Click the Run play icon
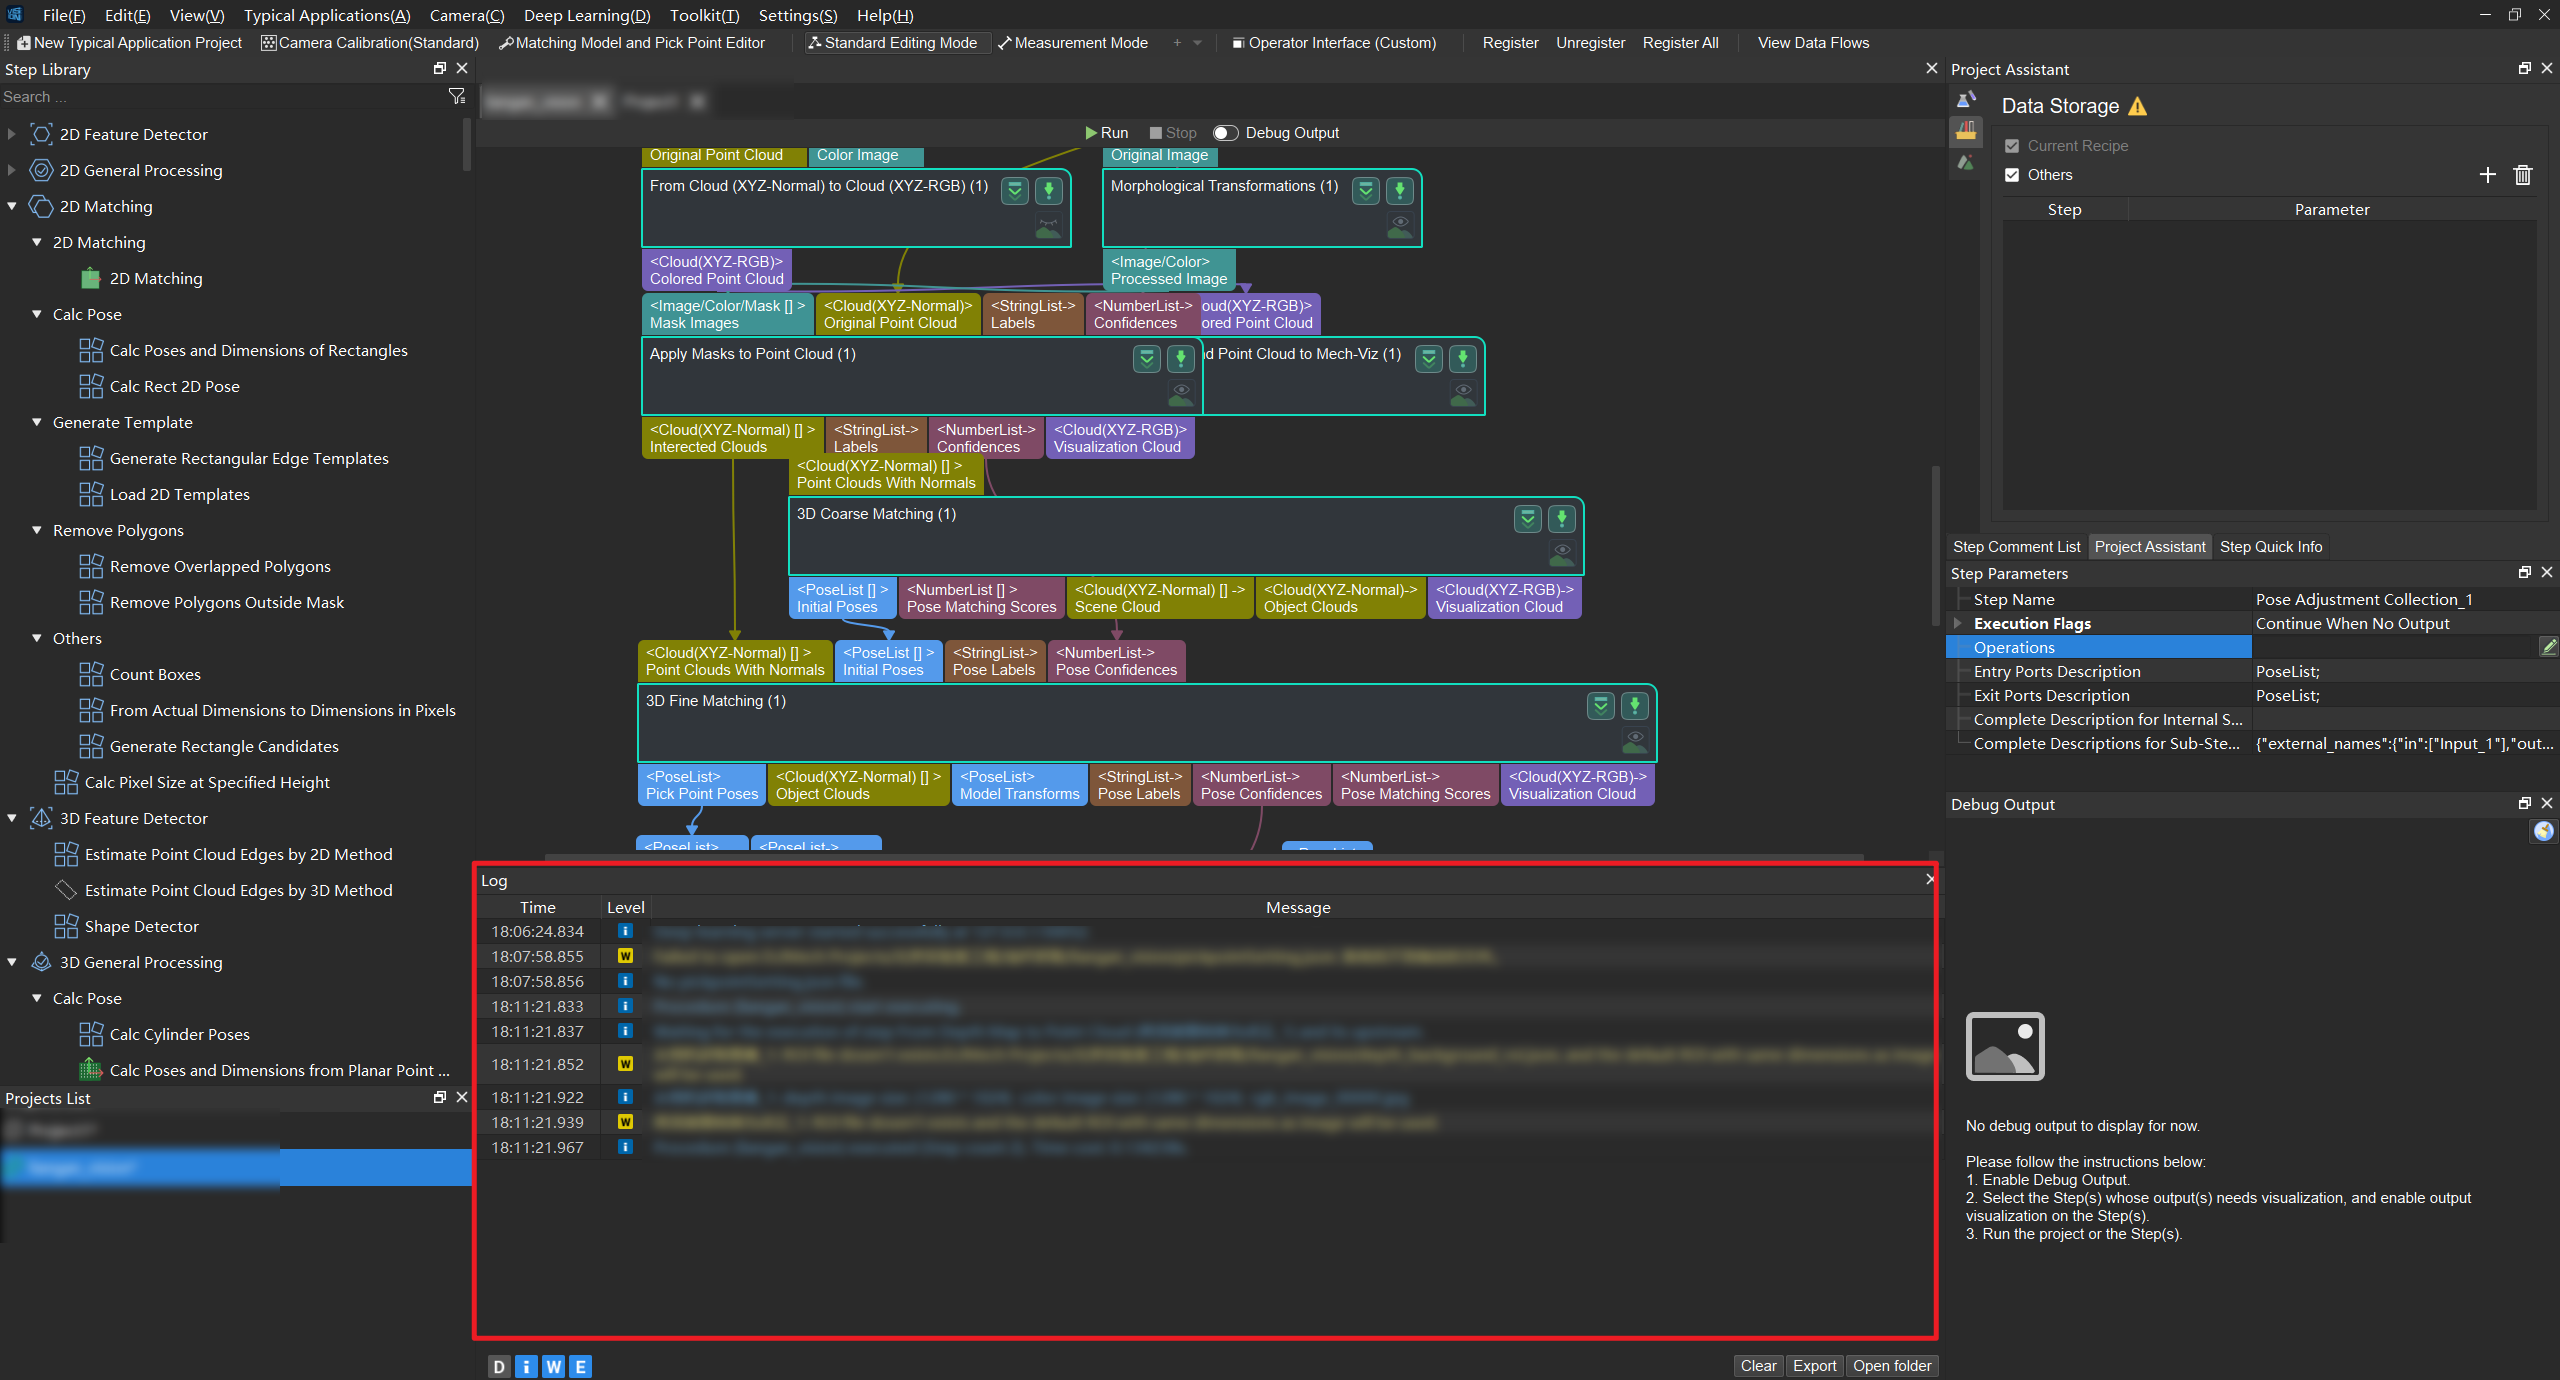2560x1380 pixels. point(1091,133)
